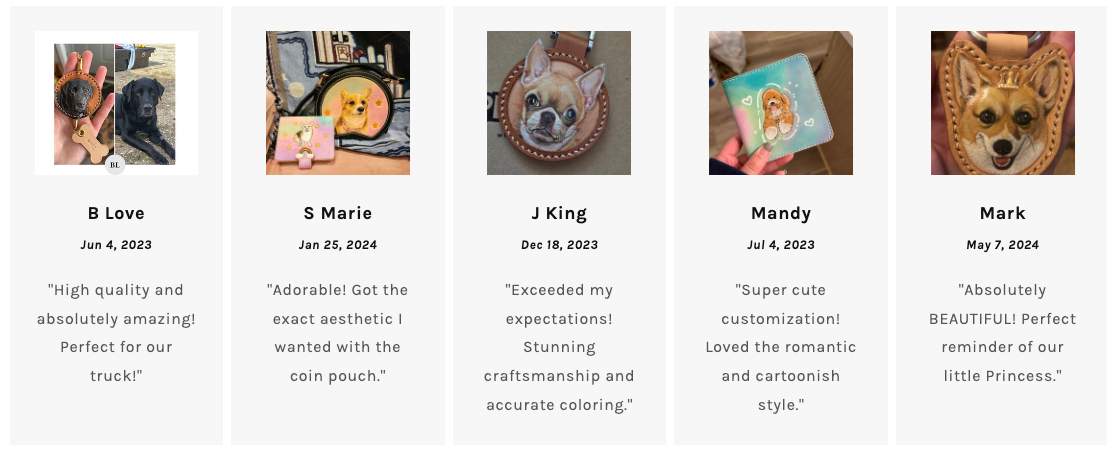Click reviewer name Mark
The height and width of the screenshot is (449, 1107).
(x=1002, y=213)
